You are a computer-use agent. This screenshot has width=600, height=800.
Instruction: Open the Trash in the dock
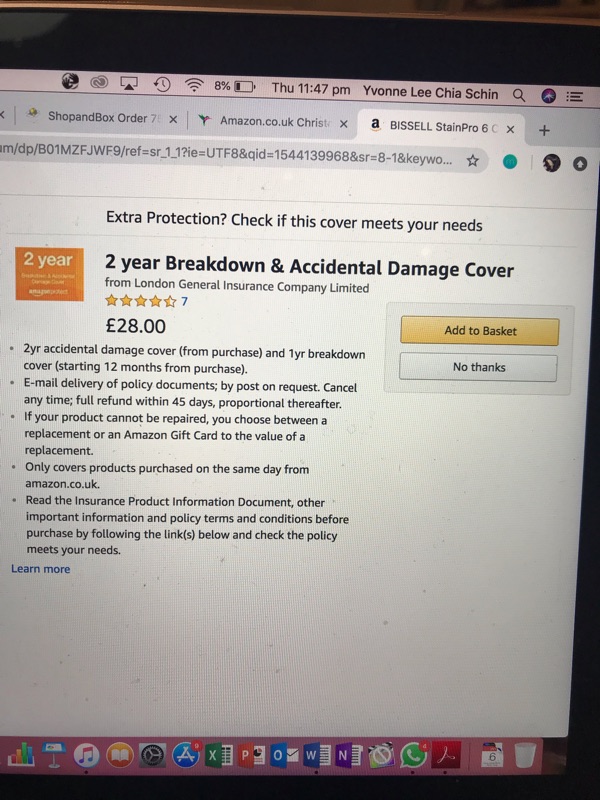point(525,755)
